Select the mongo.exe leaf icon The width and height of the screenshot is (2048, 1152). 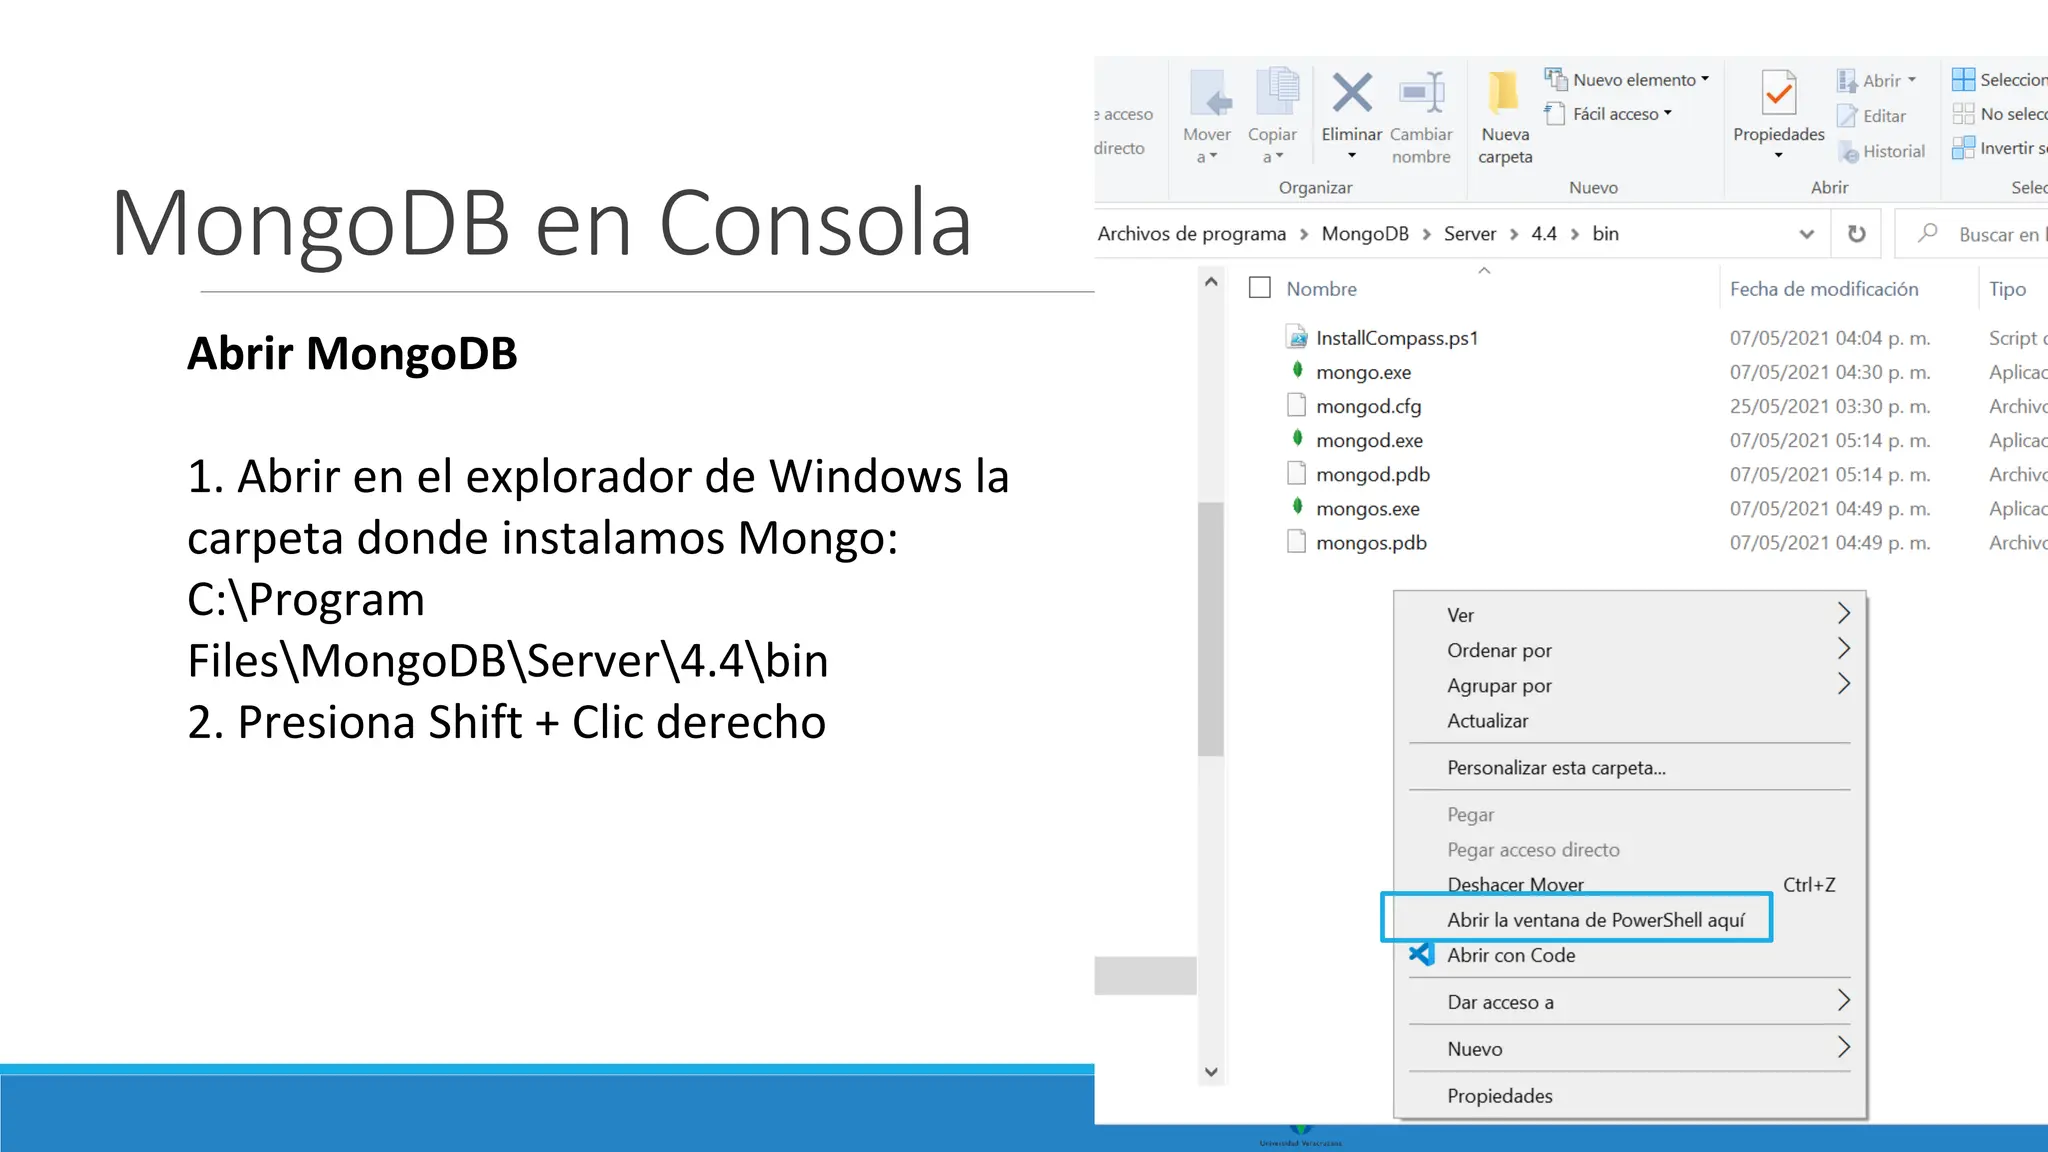point(1297,370)
